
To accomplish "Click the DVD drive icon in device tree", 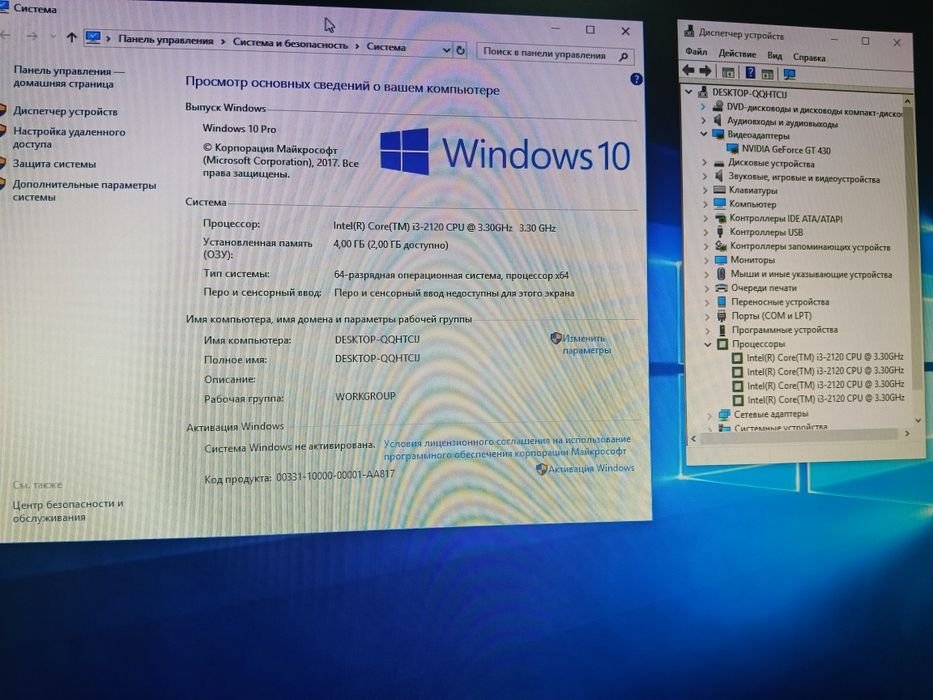I will click(x=718, y=106).
